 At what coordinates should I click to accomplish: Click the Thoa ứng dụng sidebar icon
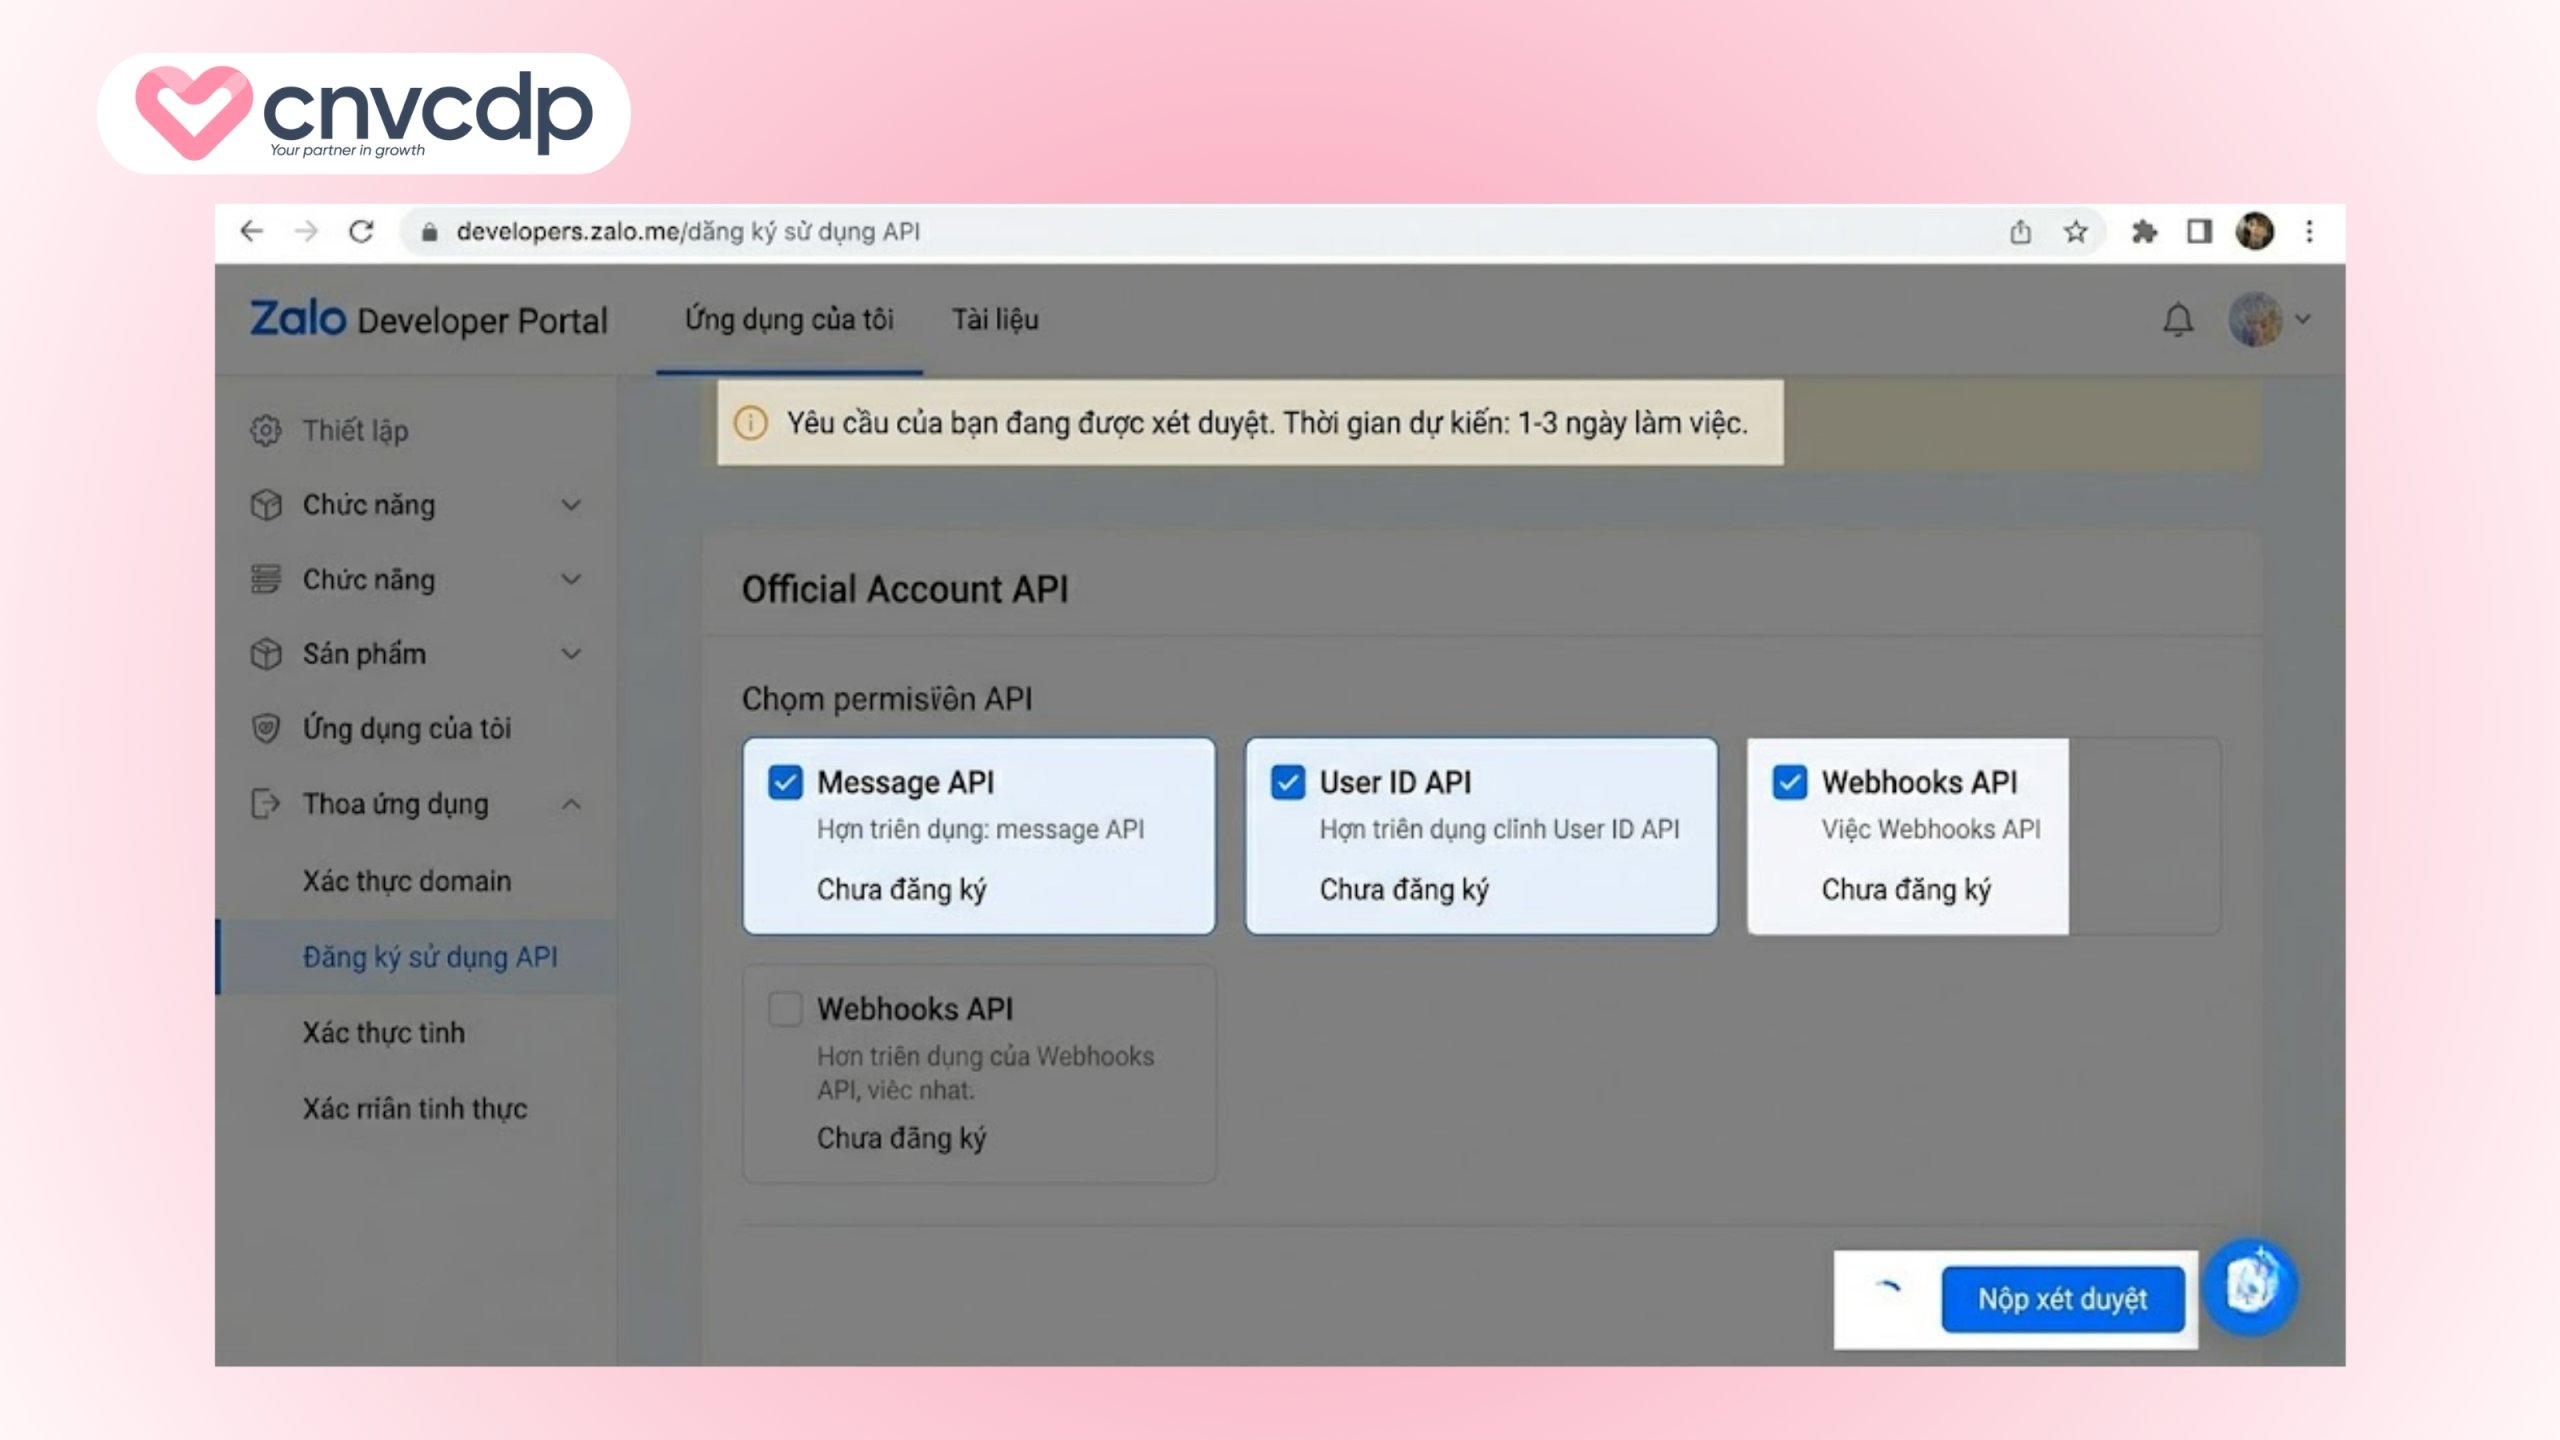click(267, 803)
